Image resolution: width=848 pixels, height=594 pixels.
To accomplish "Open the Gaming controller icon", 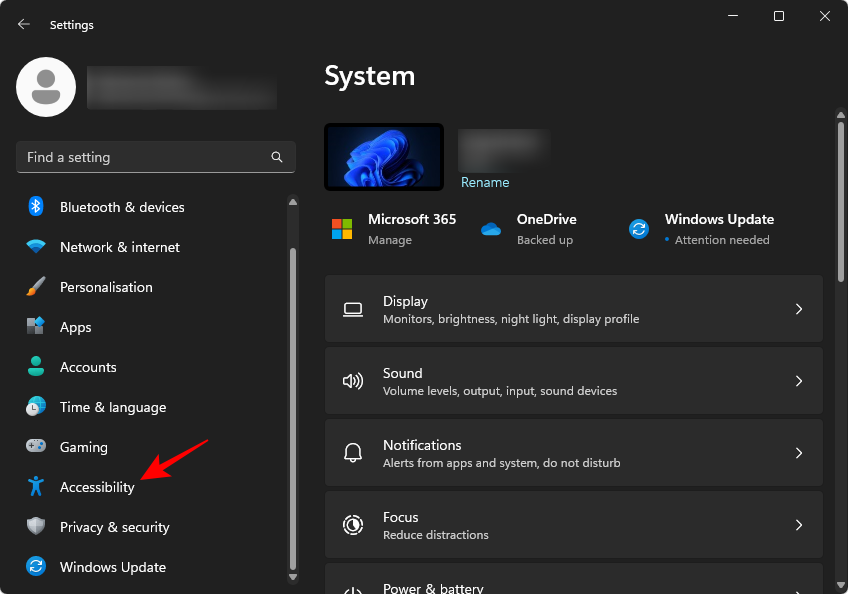I will coord(35,447).
